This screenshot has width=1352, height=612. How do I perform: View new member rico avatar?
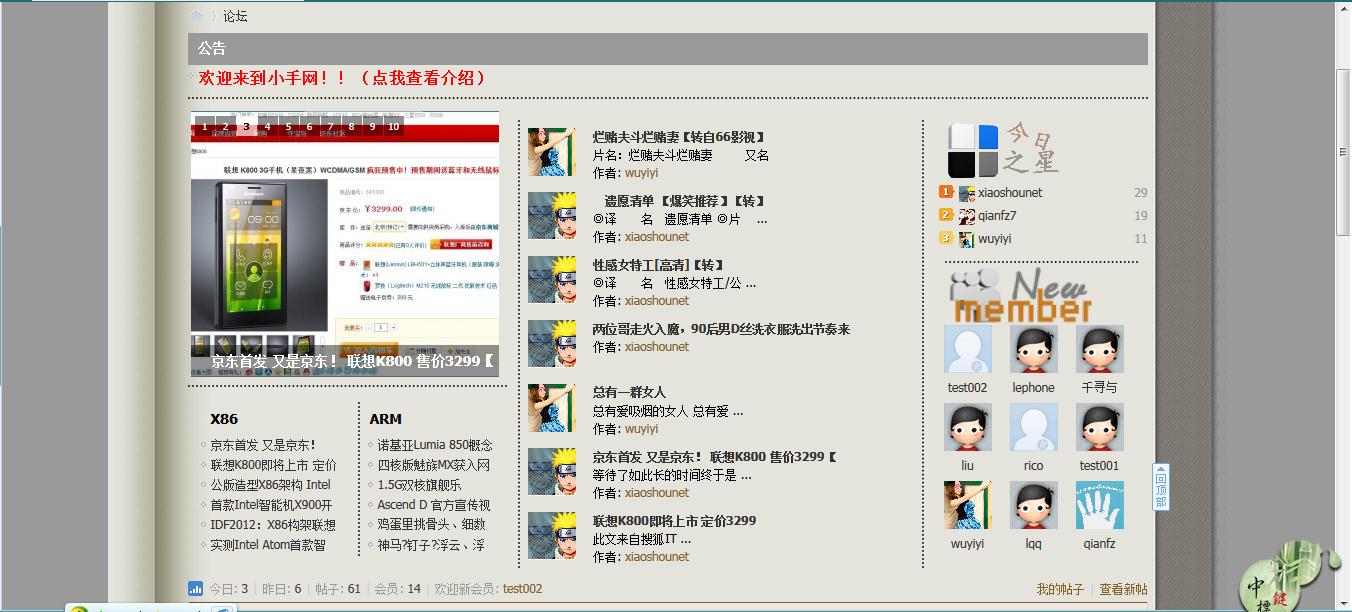pyautogui.click(x=1034, y=427)
